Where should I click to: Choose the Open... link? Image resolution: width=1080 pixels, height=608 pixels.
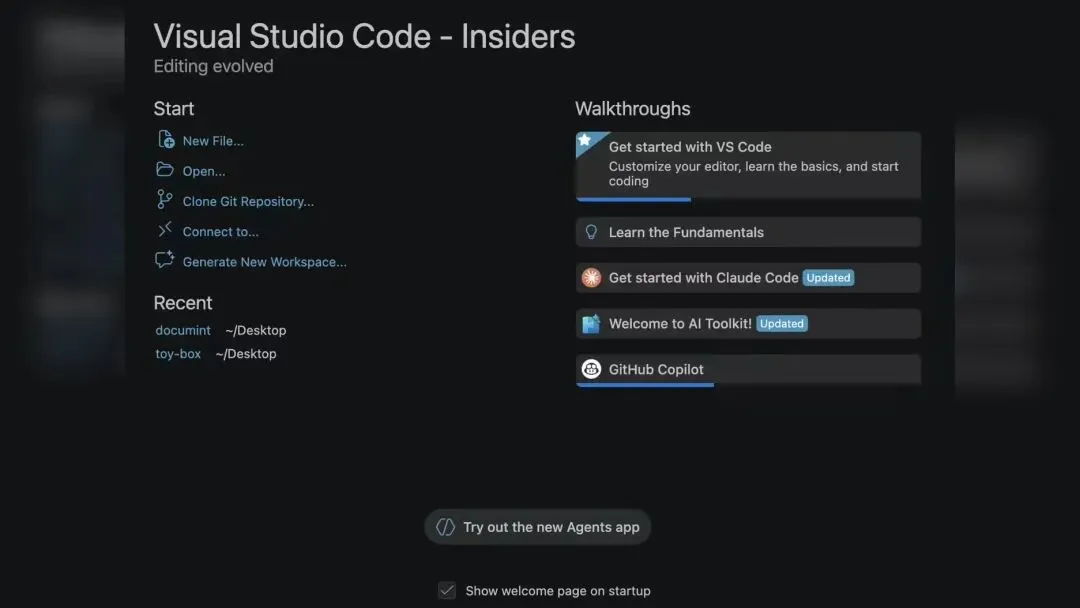click(x=204, y=171)
